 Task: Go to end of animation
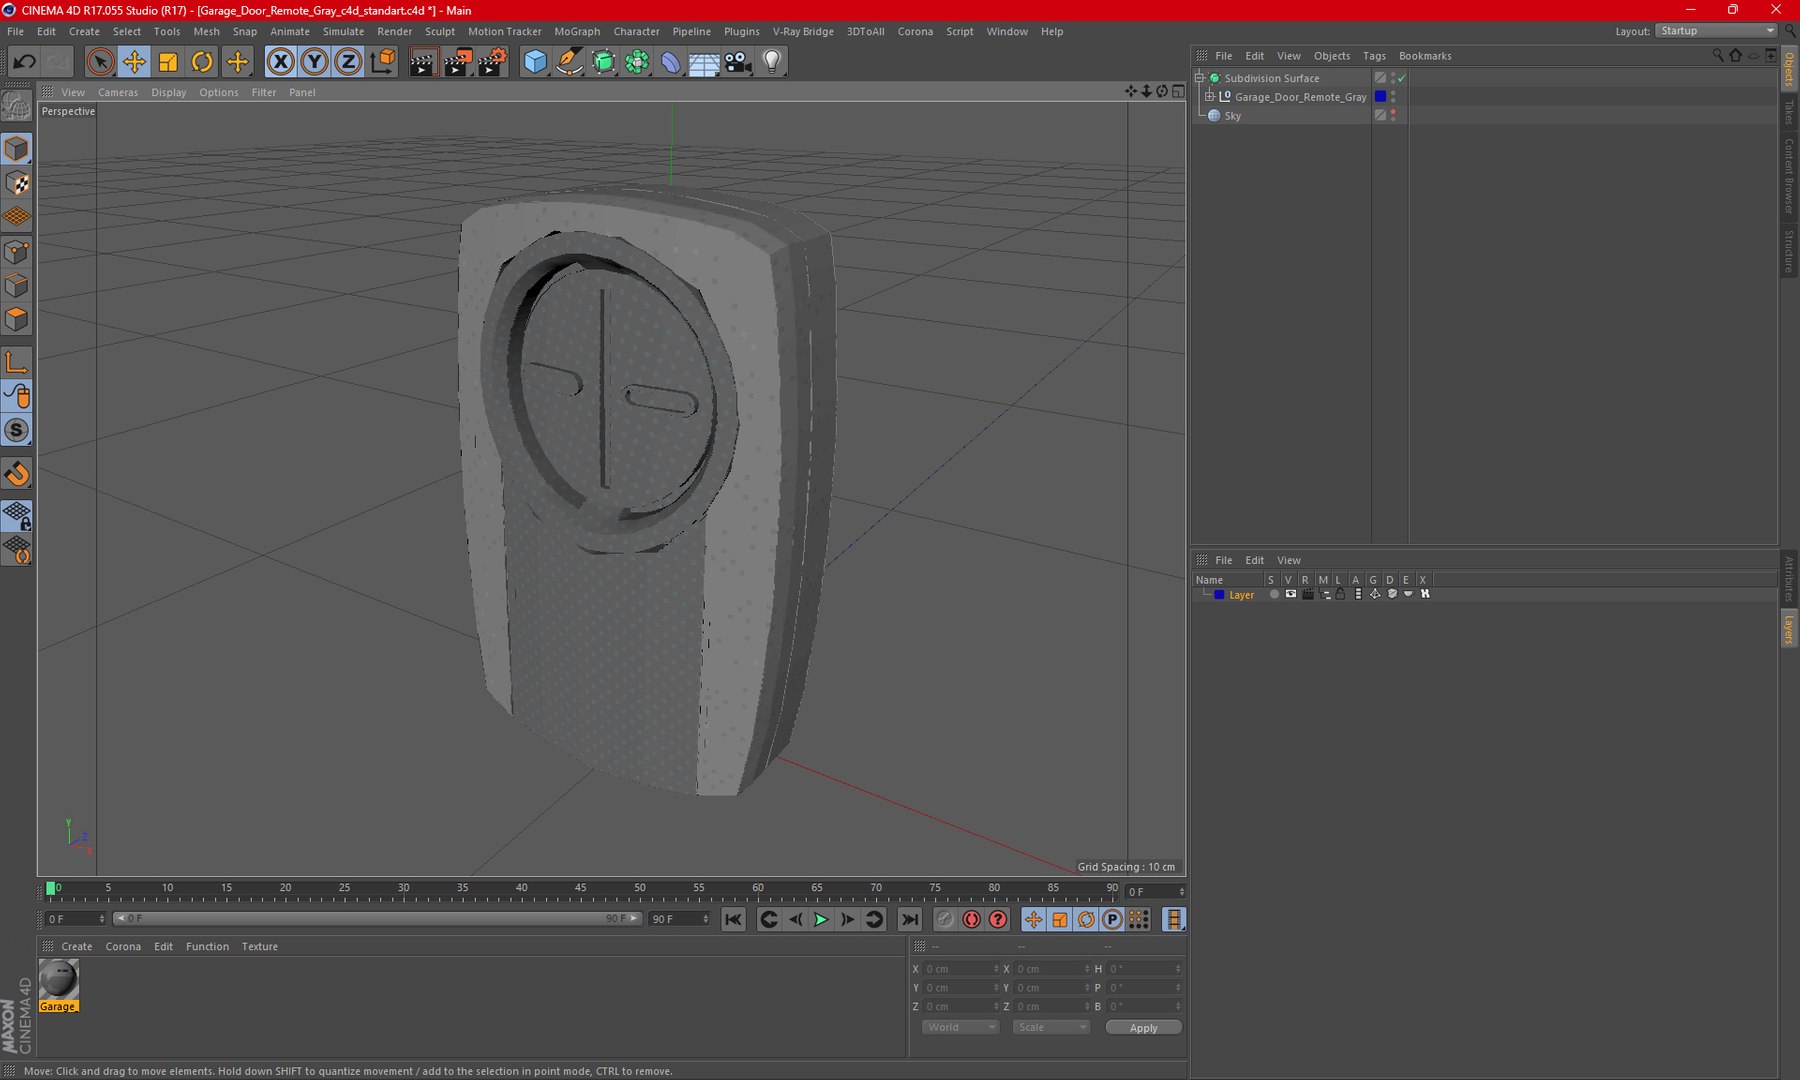coord(910,920)
